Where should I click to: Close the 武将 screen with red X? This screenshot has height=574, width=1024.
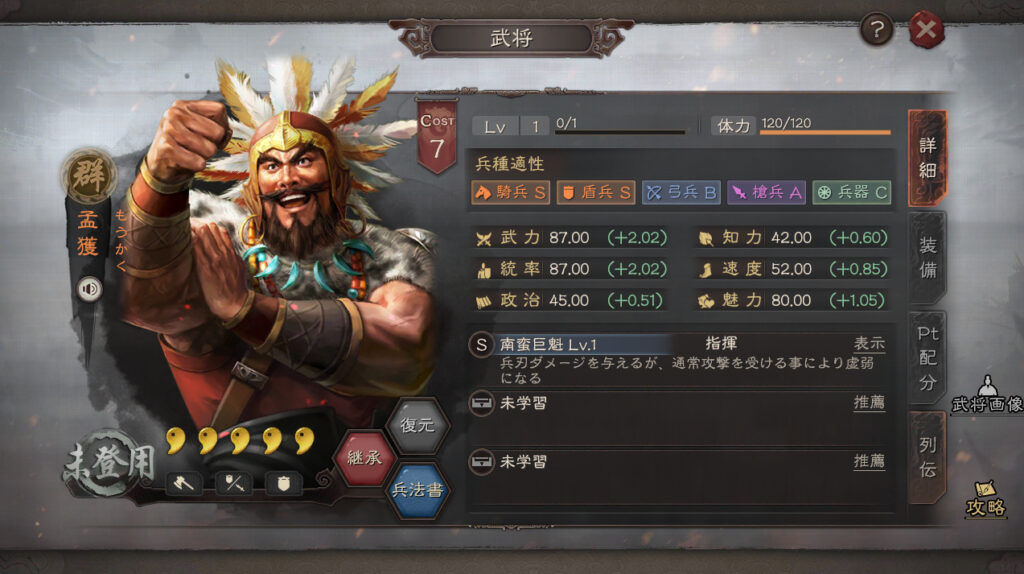coord(927,29)
